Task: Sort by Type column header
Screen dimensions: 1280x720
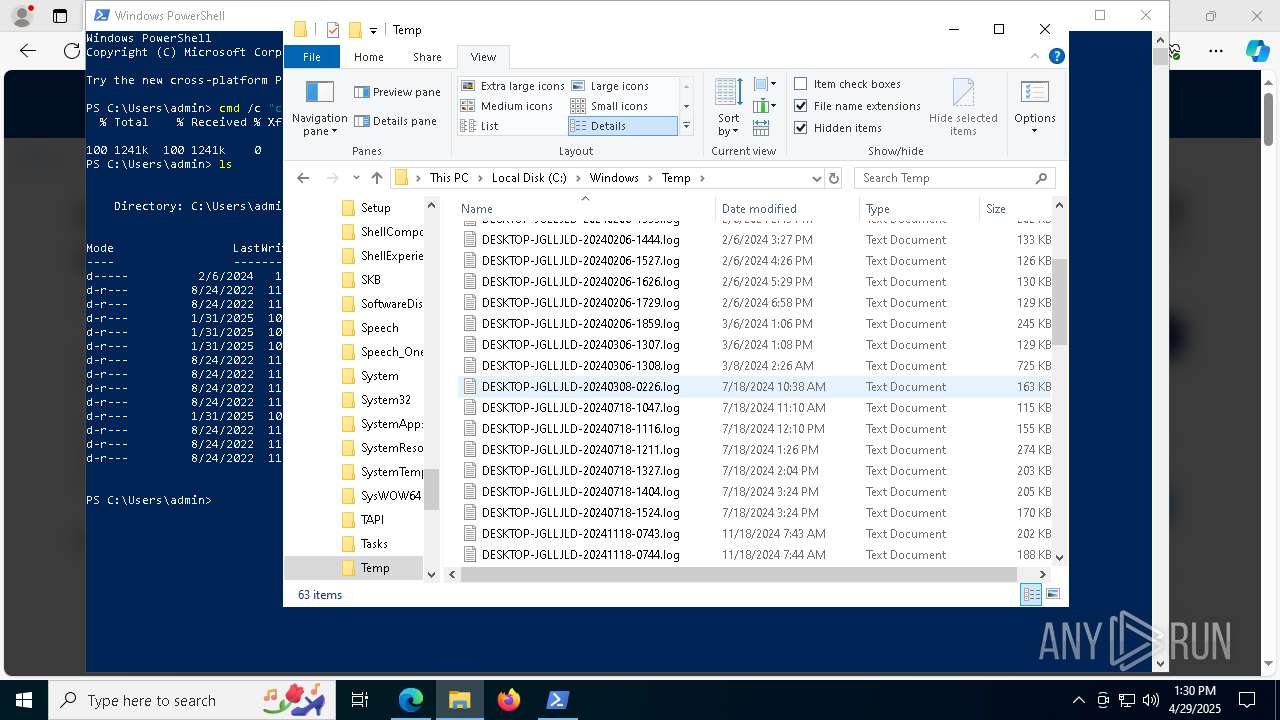Action: point(920,208)
